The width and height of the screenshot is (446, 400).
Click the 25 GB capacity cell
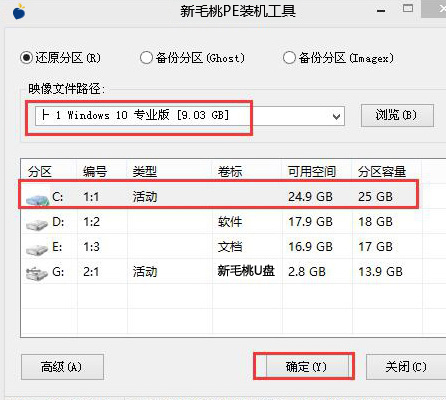click(x=375, y=197)
